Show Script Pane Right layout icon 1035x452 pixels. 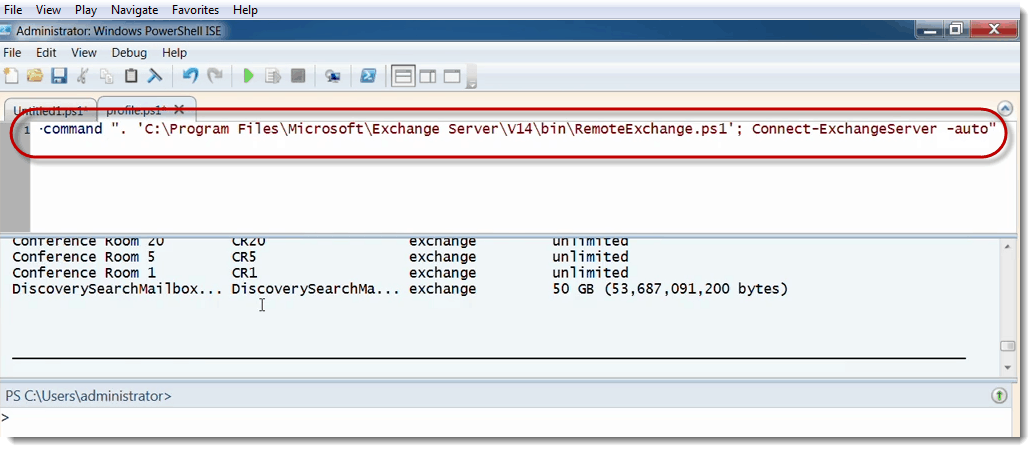point(428,77)
